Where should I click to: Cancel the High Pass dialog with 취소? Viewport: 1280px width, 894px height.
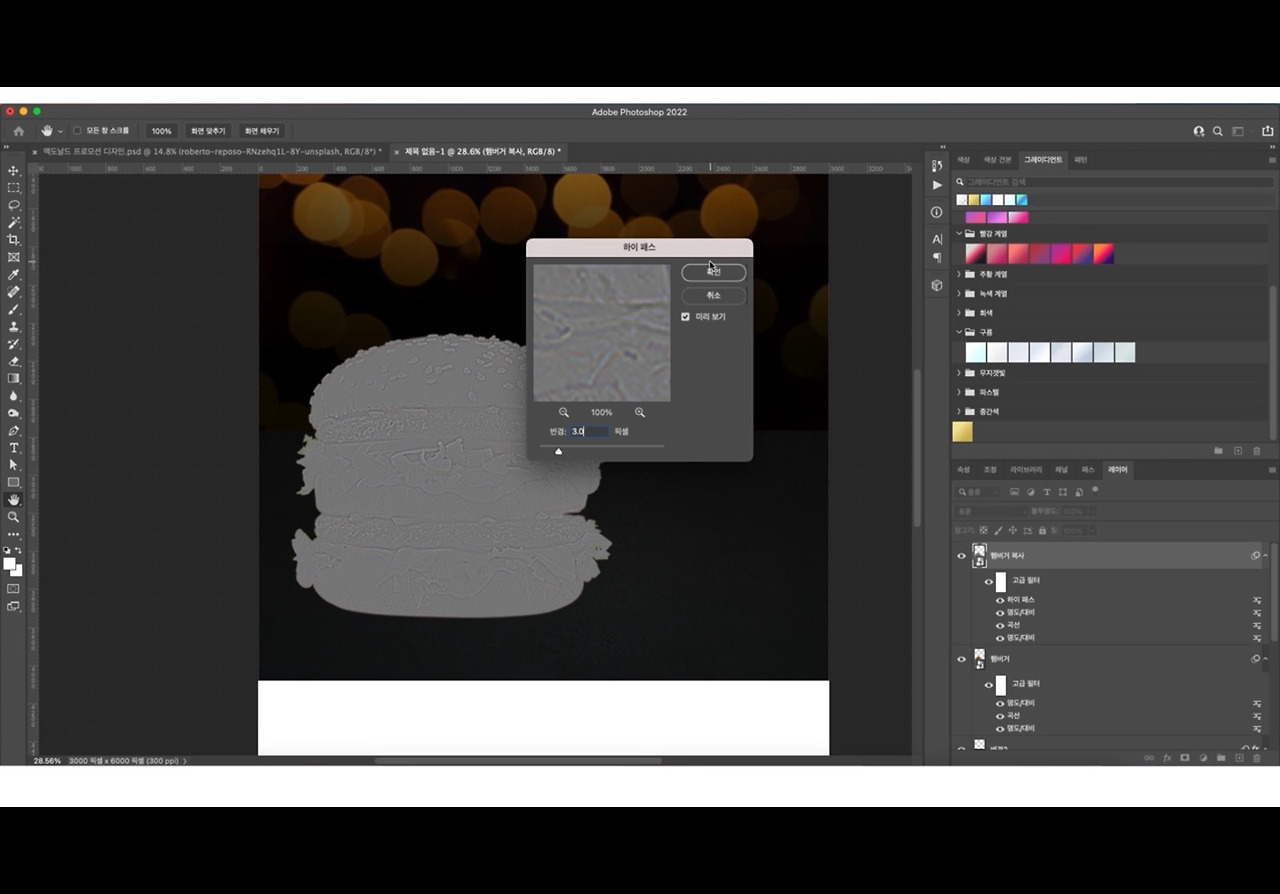[713, 296]
